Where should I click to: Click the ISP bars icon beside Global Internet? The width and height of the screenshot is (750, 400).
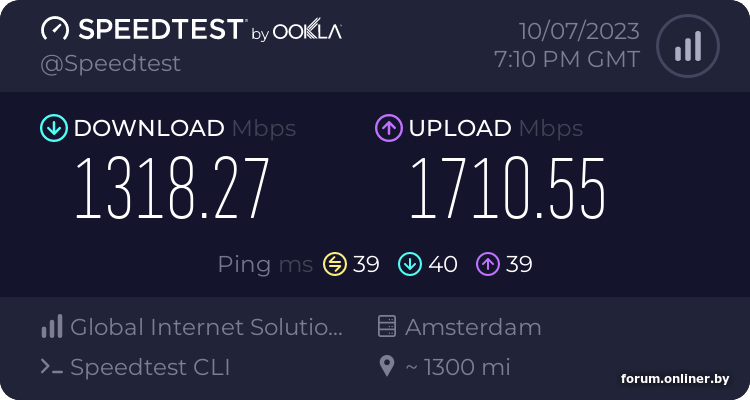tap(52, 326)
